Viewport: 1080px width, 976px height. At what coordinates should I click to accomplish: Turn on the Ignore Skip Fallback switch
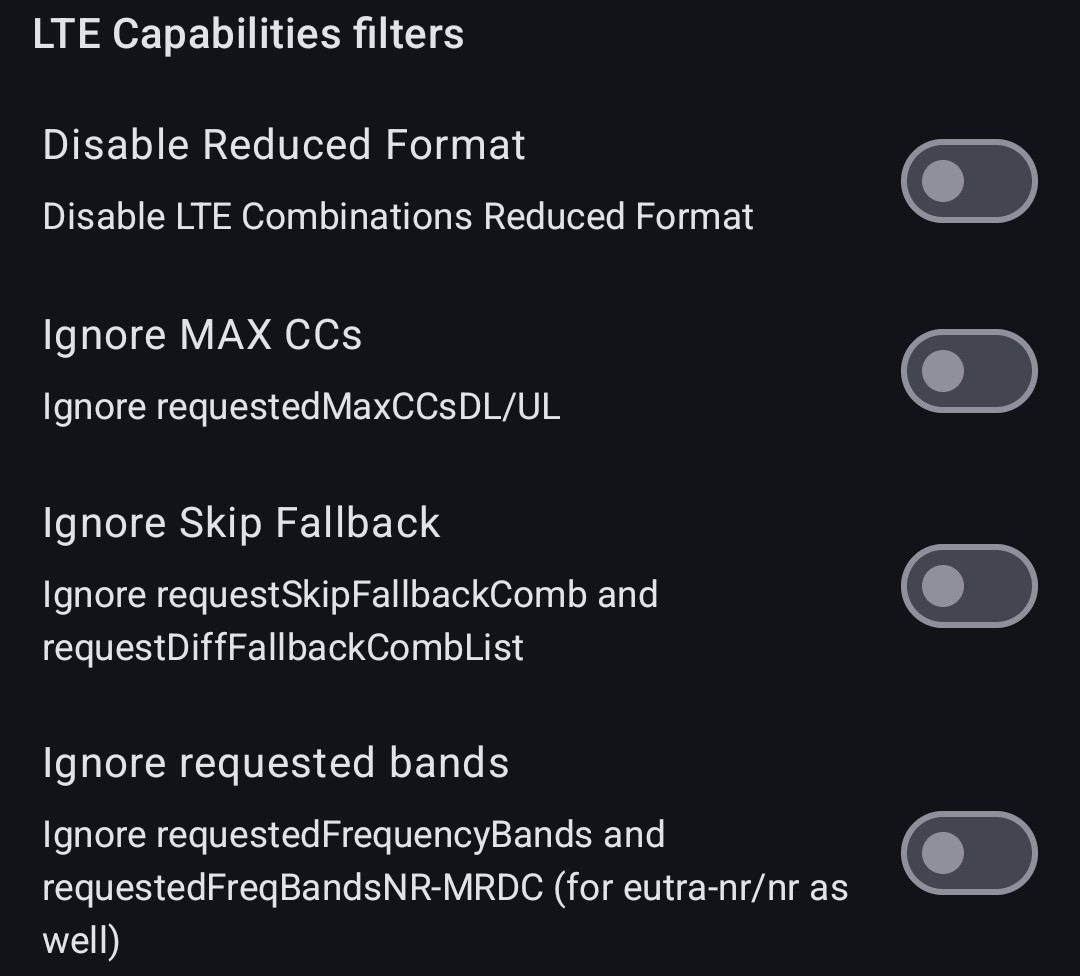968,586
